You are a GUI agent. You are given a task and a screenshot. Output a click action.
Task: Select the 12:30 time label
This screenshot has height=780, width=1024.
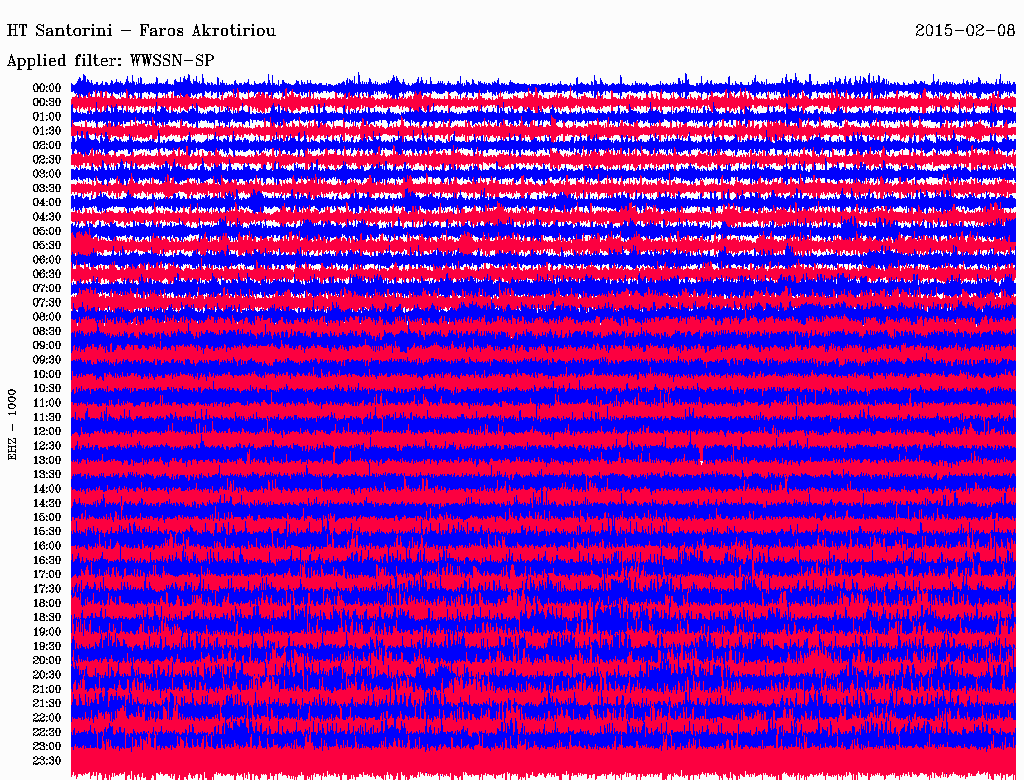coord(47,446)
